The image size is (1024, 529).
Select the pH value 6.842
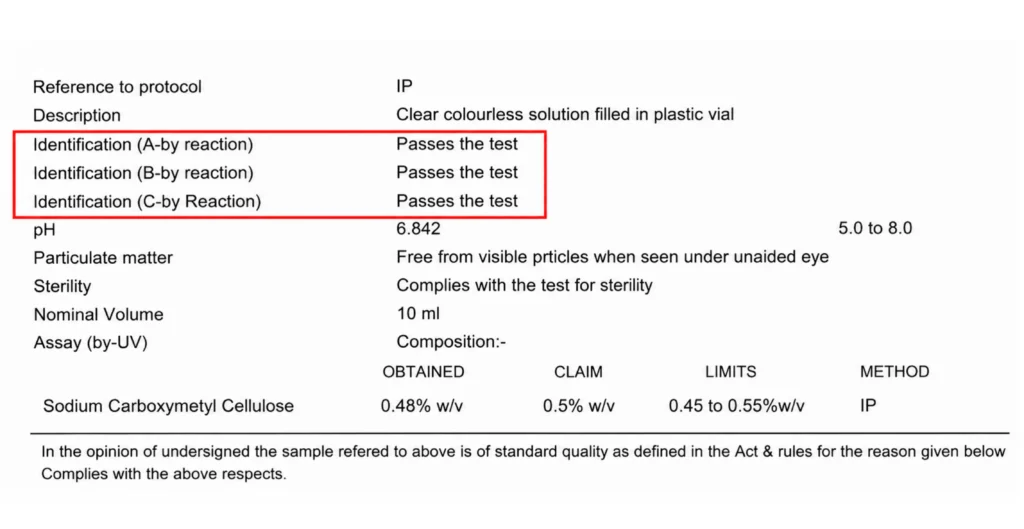[419, 229]
